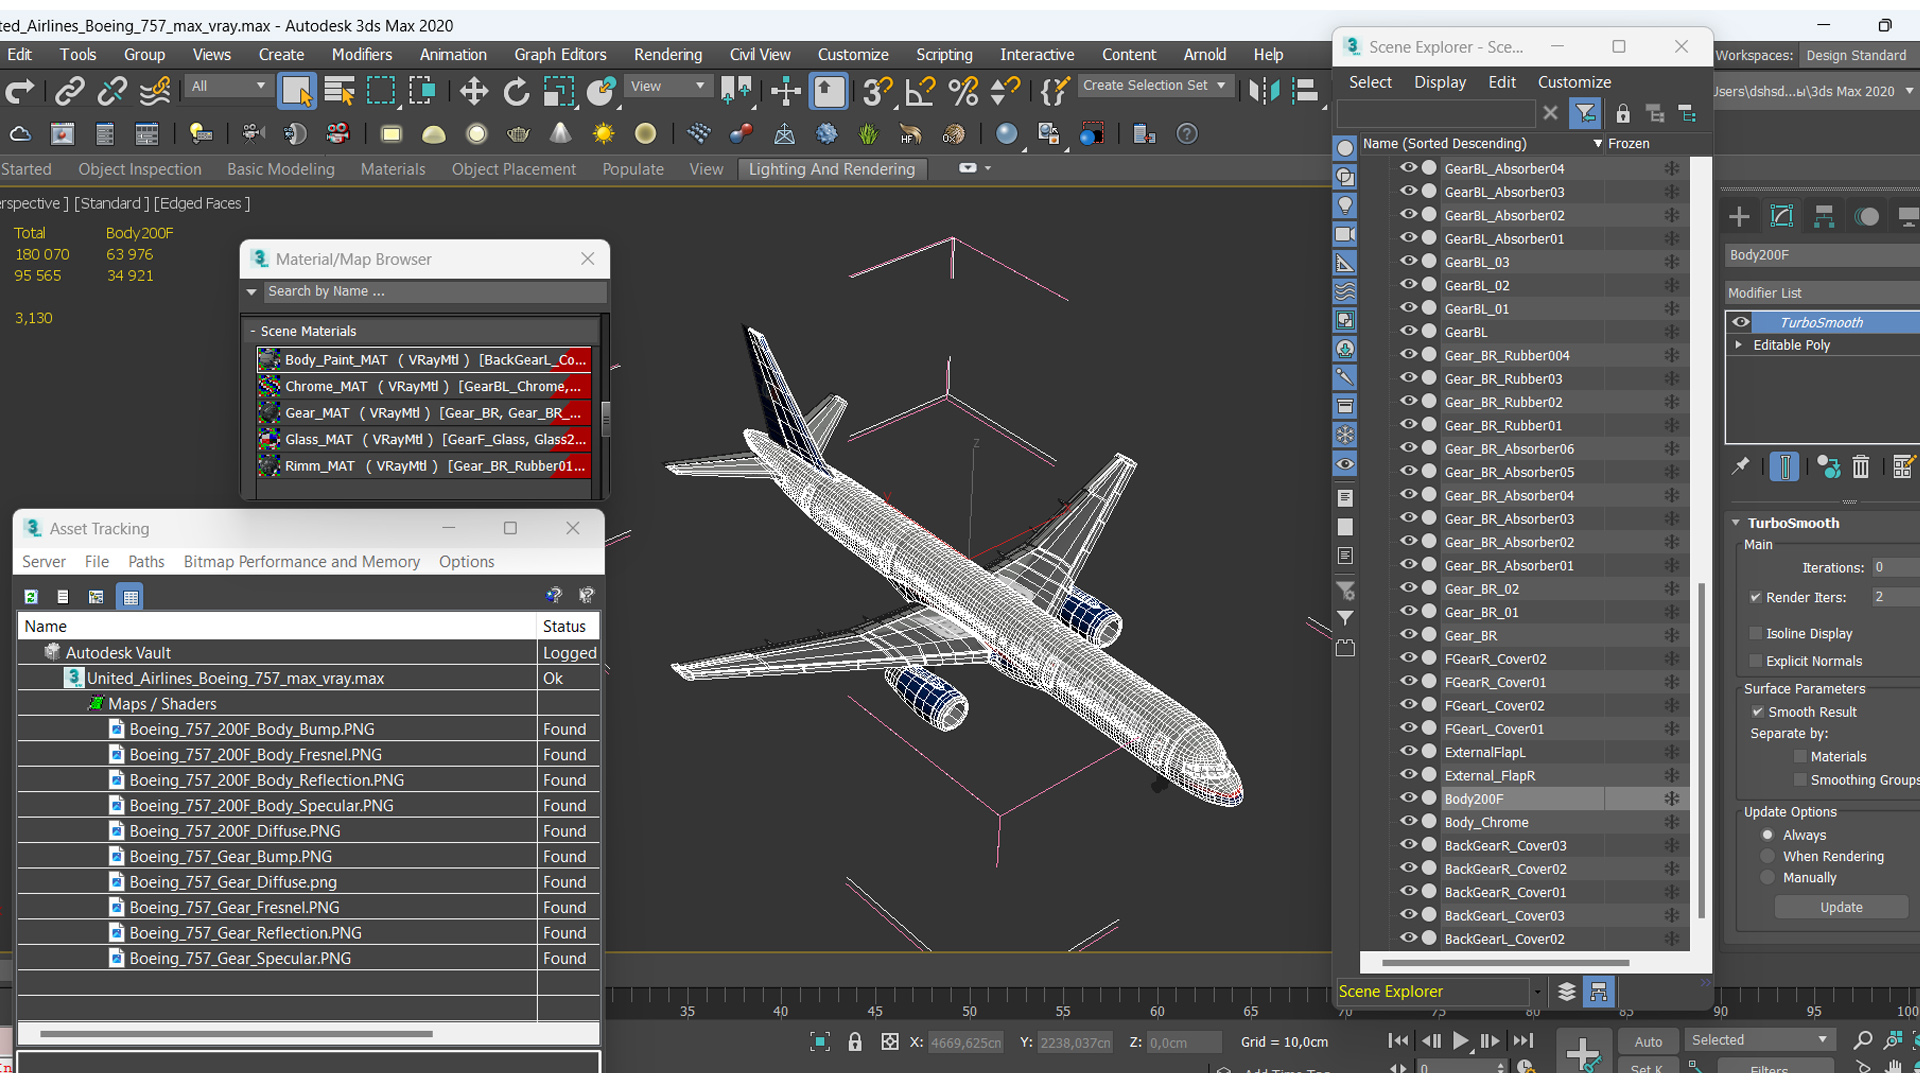
Task: Select Manually update option
Action: [1767, 878]
